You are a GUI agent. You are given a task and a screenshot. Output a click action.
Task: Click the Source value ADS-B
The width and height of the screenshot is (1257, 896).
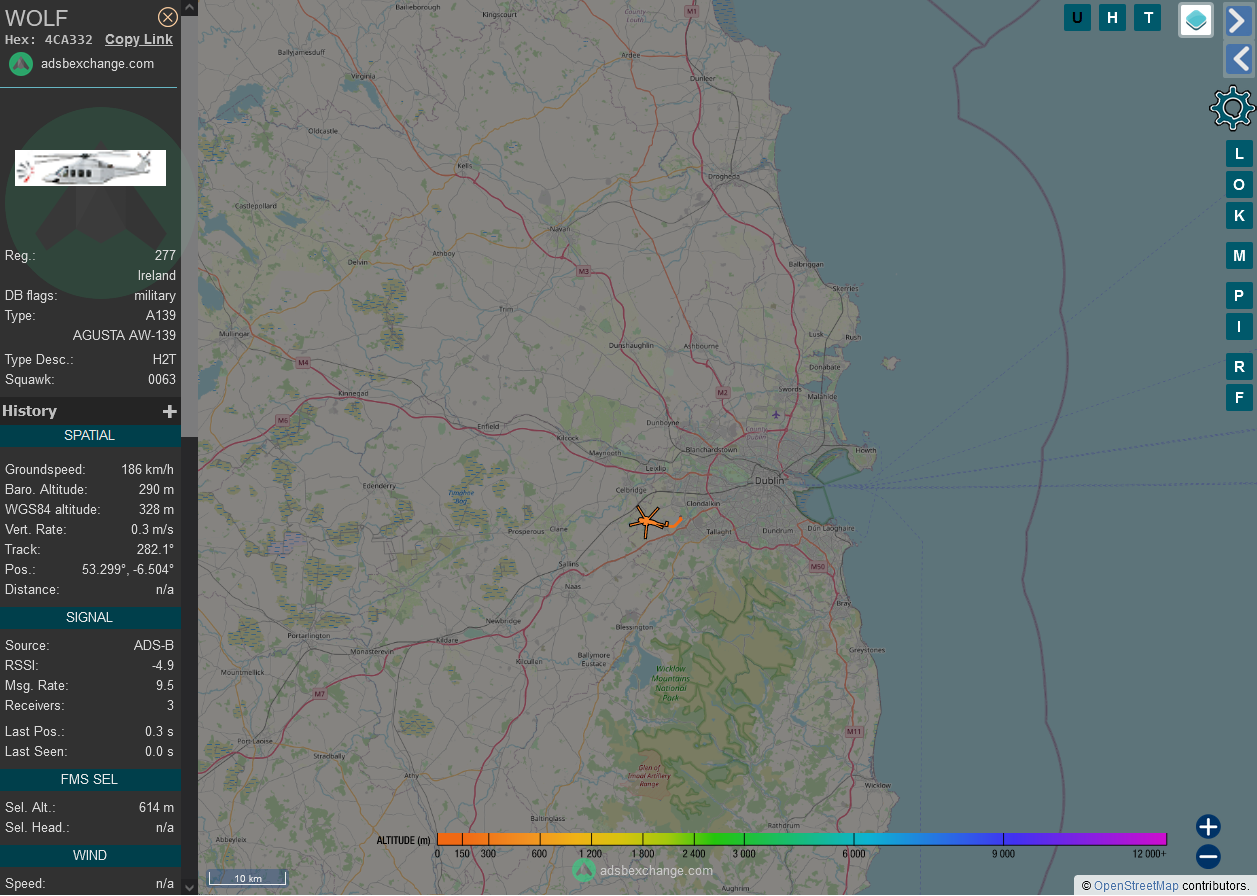pyautogui.click(x=154, y=646)
